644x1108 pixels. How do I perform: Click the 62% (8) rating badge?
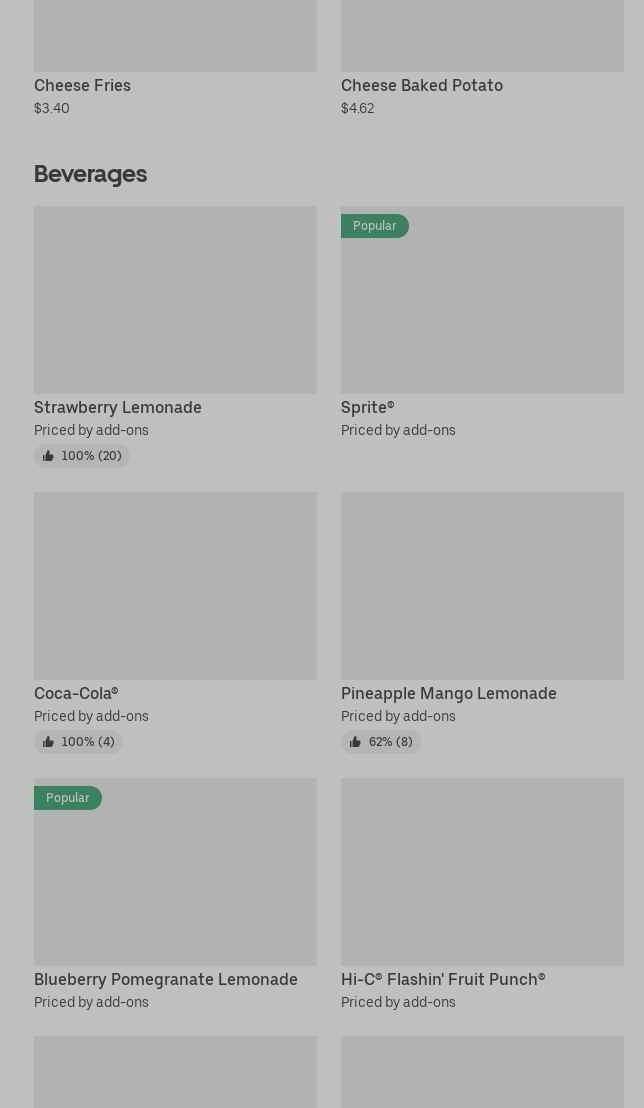click(381, 742)
